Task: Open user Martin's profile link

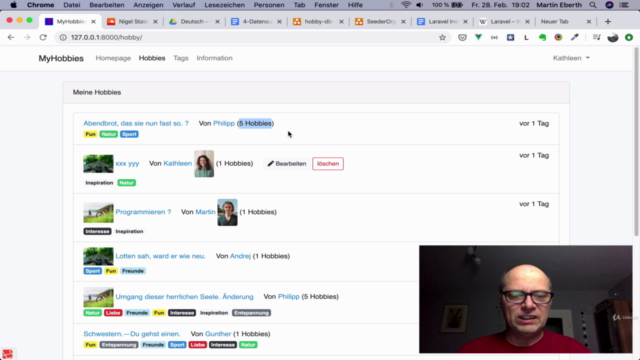Action: pyautogui.click(x=205, y=212)
